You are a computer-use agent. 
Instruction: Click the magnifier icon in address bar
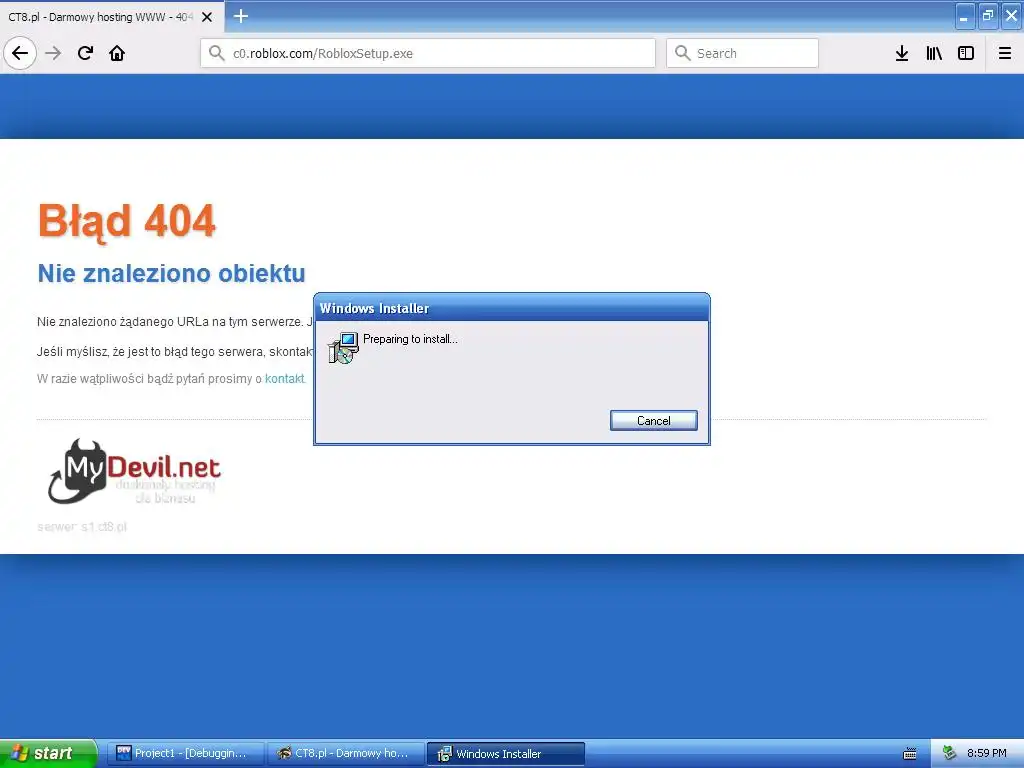tap(216, 53)
